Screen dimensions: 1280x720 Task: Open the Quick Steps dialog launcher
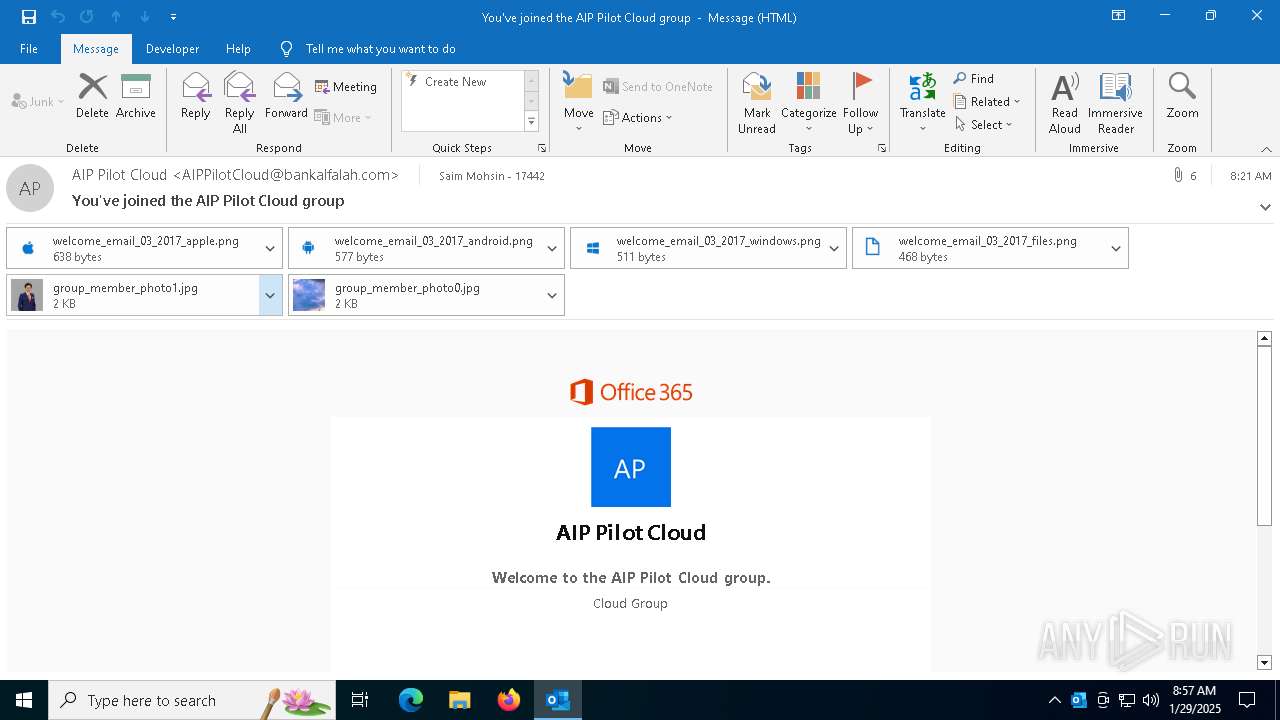[542, 148]
